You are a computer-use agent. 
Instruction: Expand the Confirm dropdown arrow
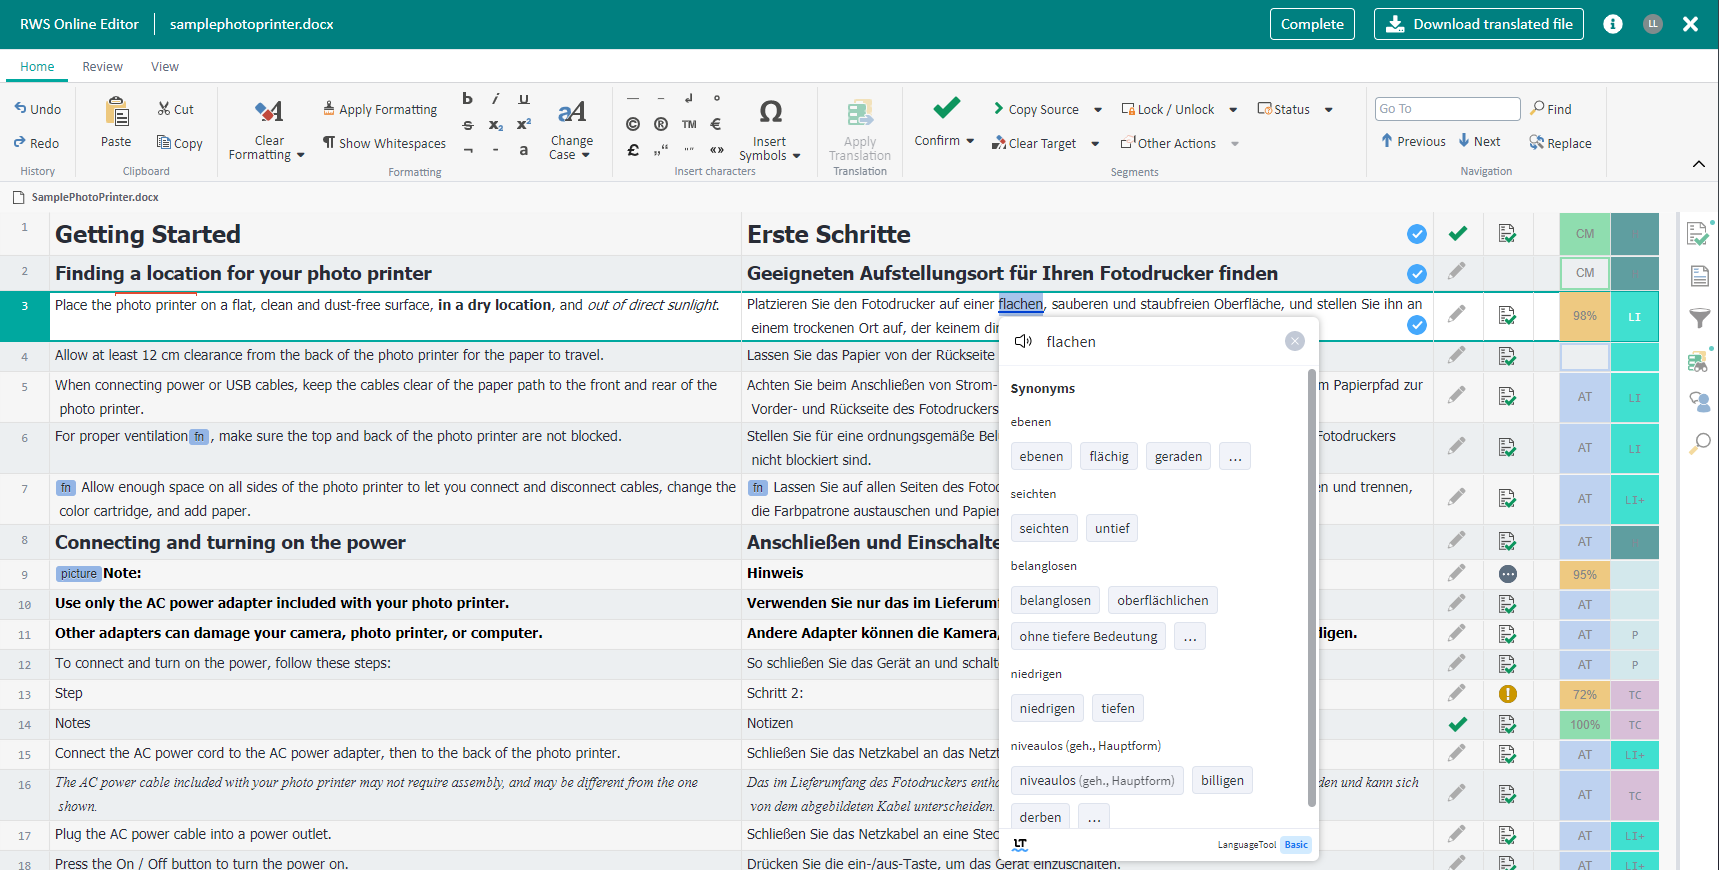point(970,141)
